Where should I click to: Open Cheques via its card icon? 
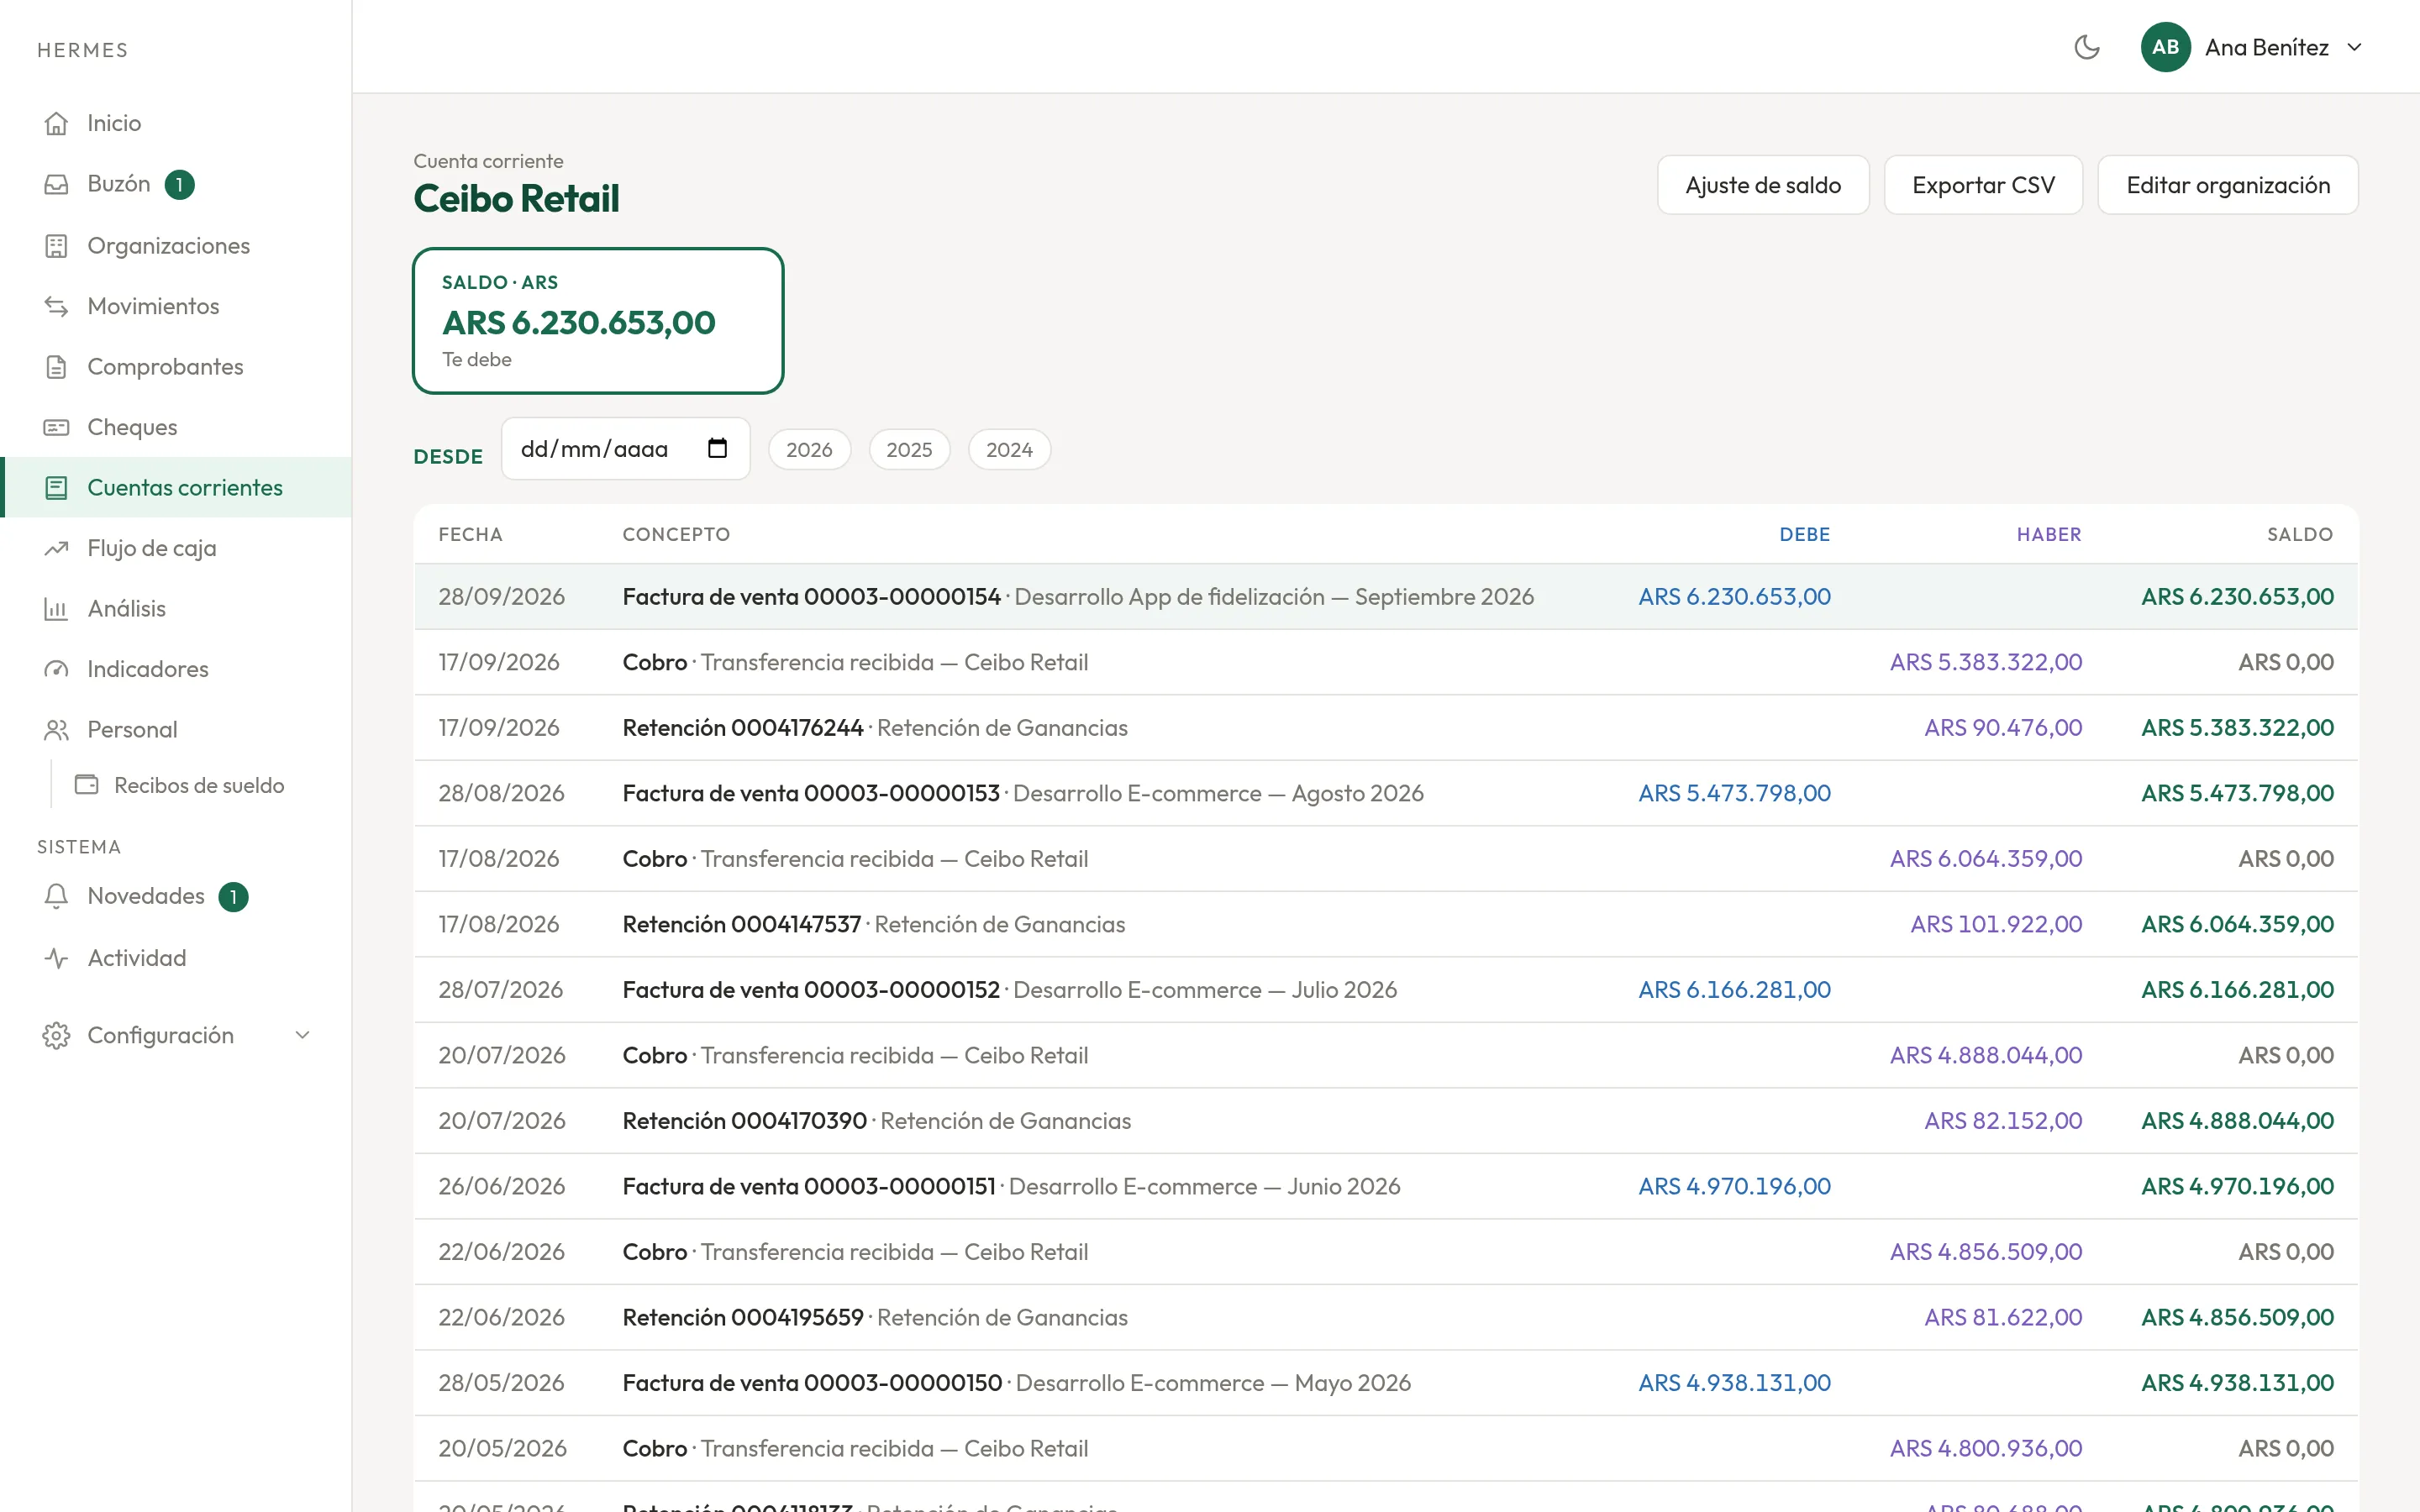(x=56, y=427)
